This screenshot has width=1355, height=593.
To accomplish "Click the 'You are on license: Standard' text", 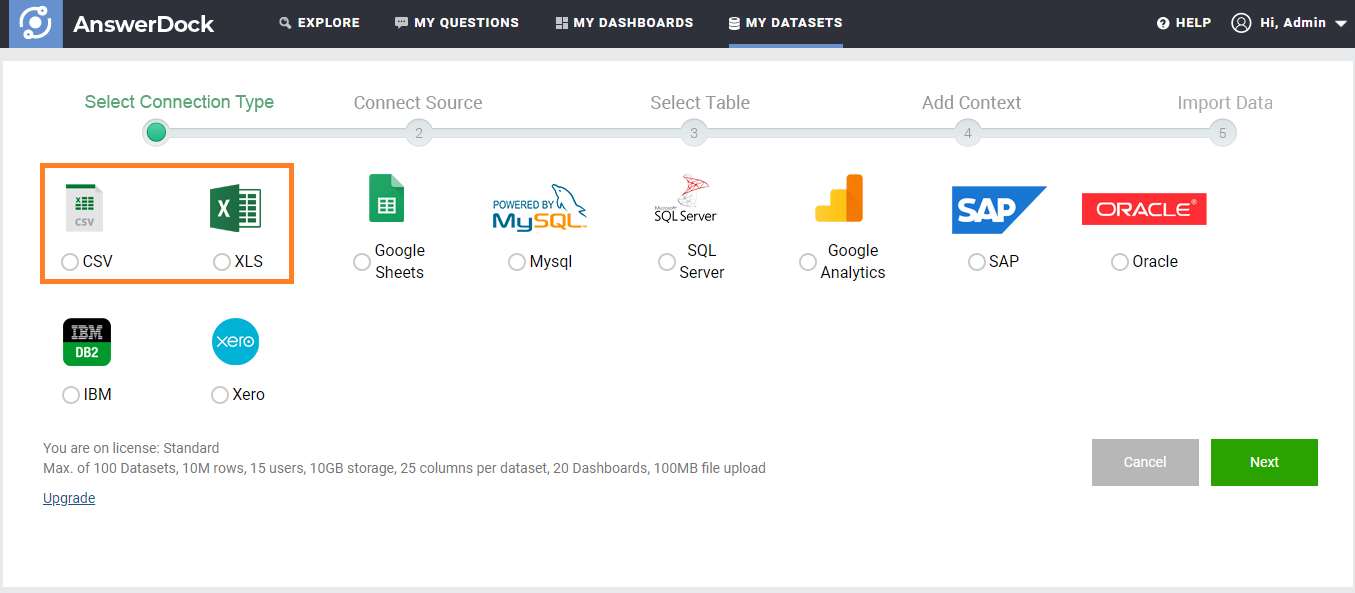I will click(131, 448).
